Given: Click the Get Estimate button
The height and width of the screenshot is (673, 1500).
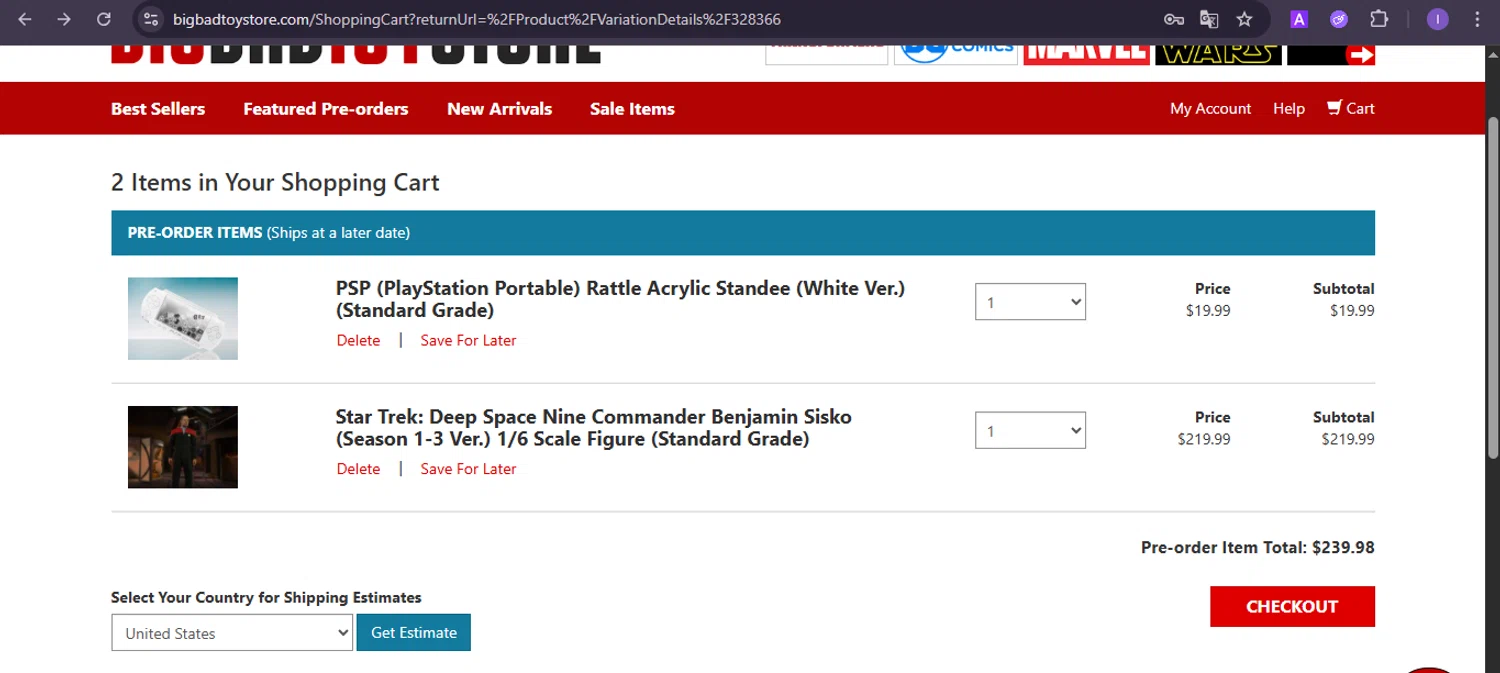Looking at the screenshot, I should [x=414, y=633].
